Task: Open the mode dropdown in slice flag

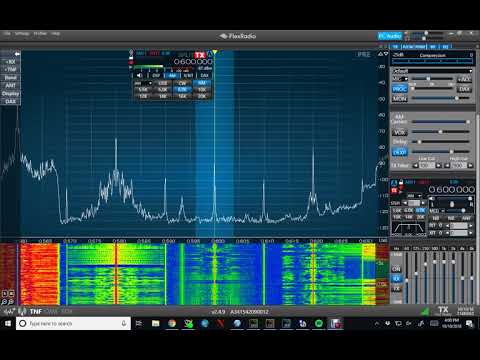Action: tap(143, 83)
